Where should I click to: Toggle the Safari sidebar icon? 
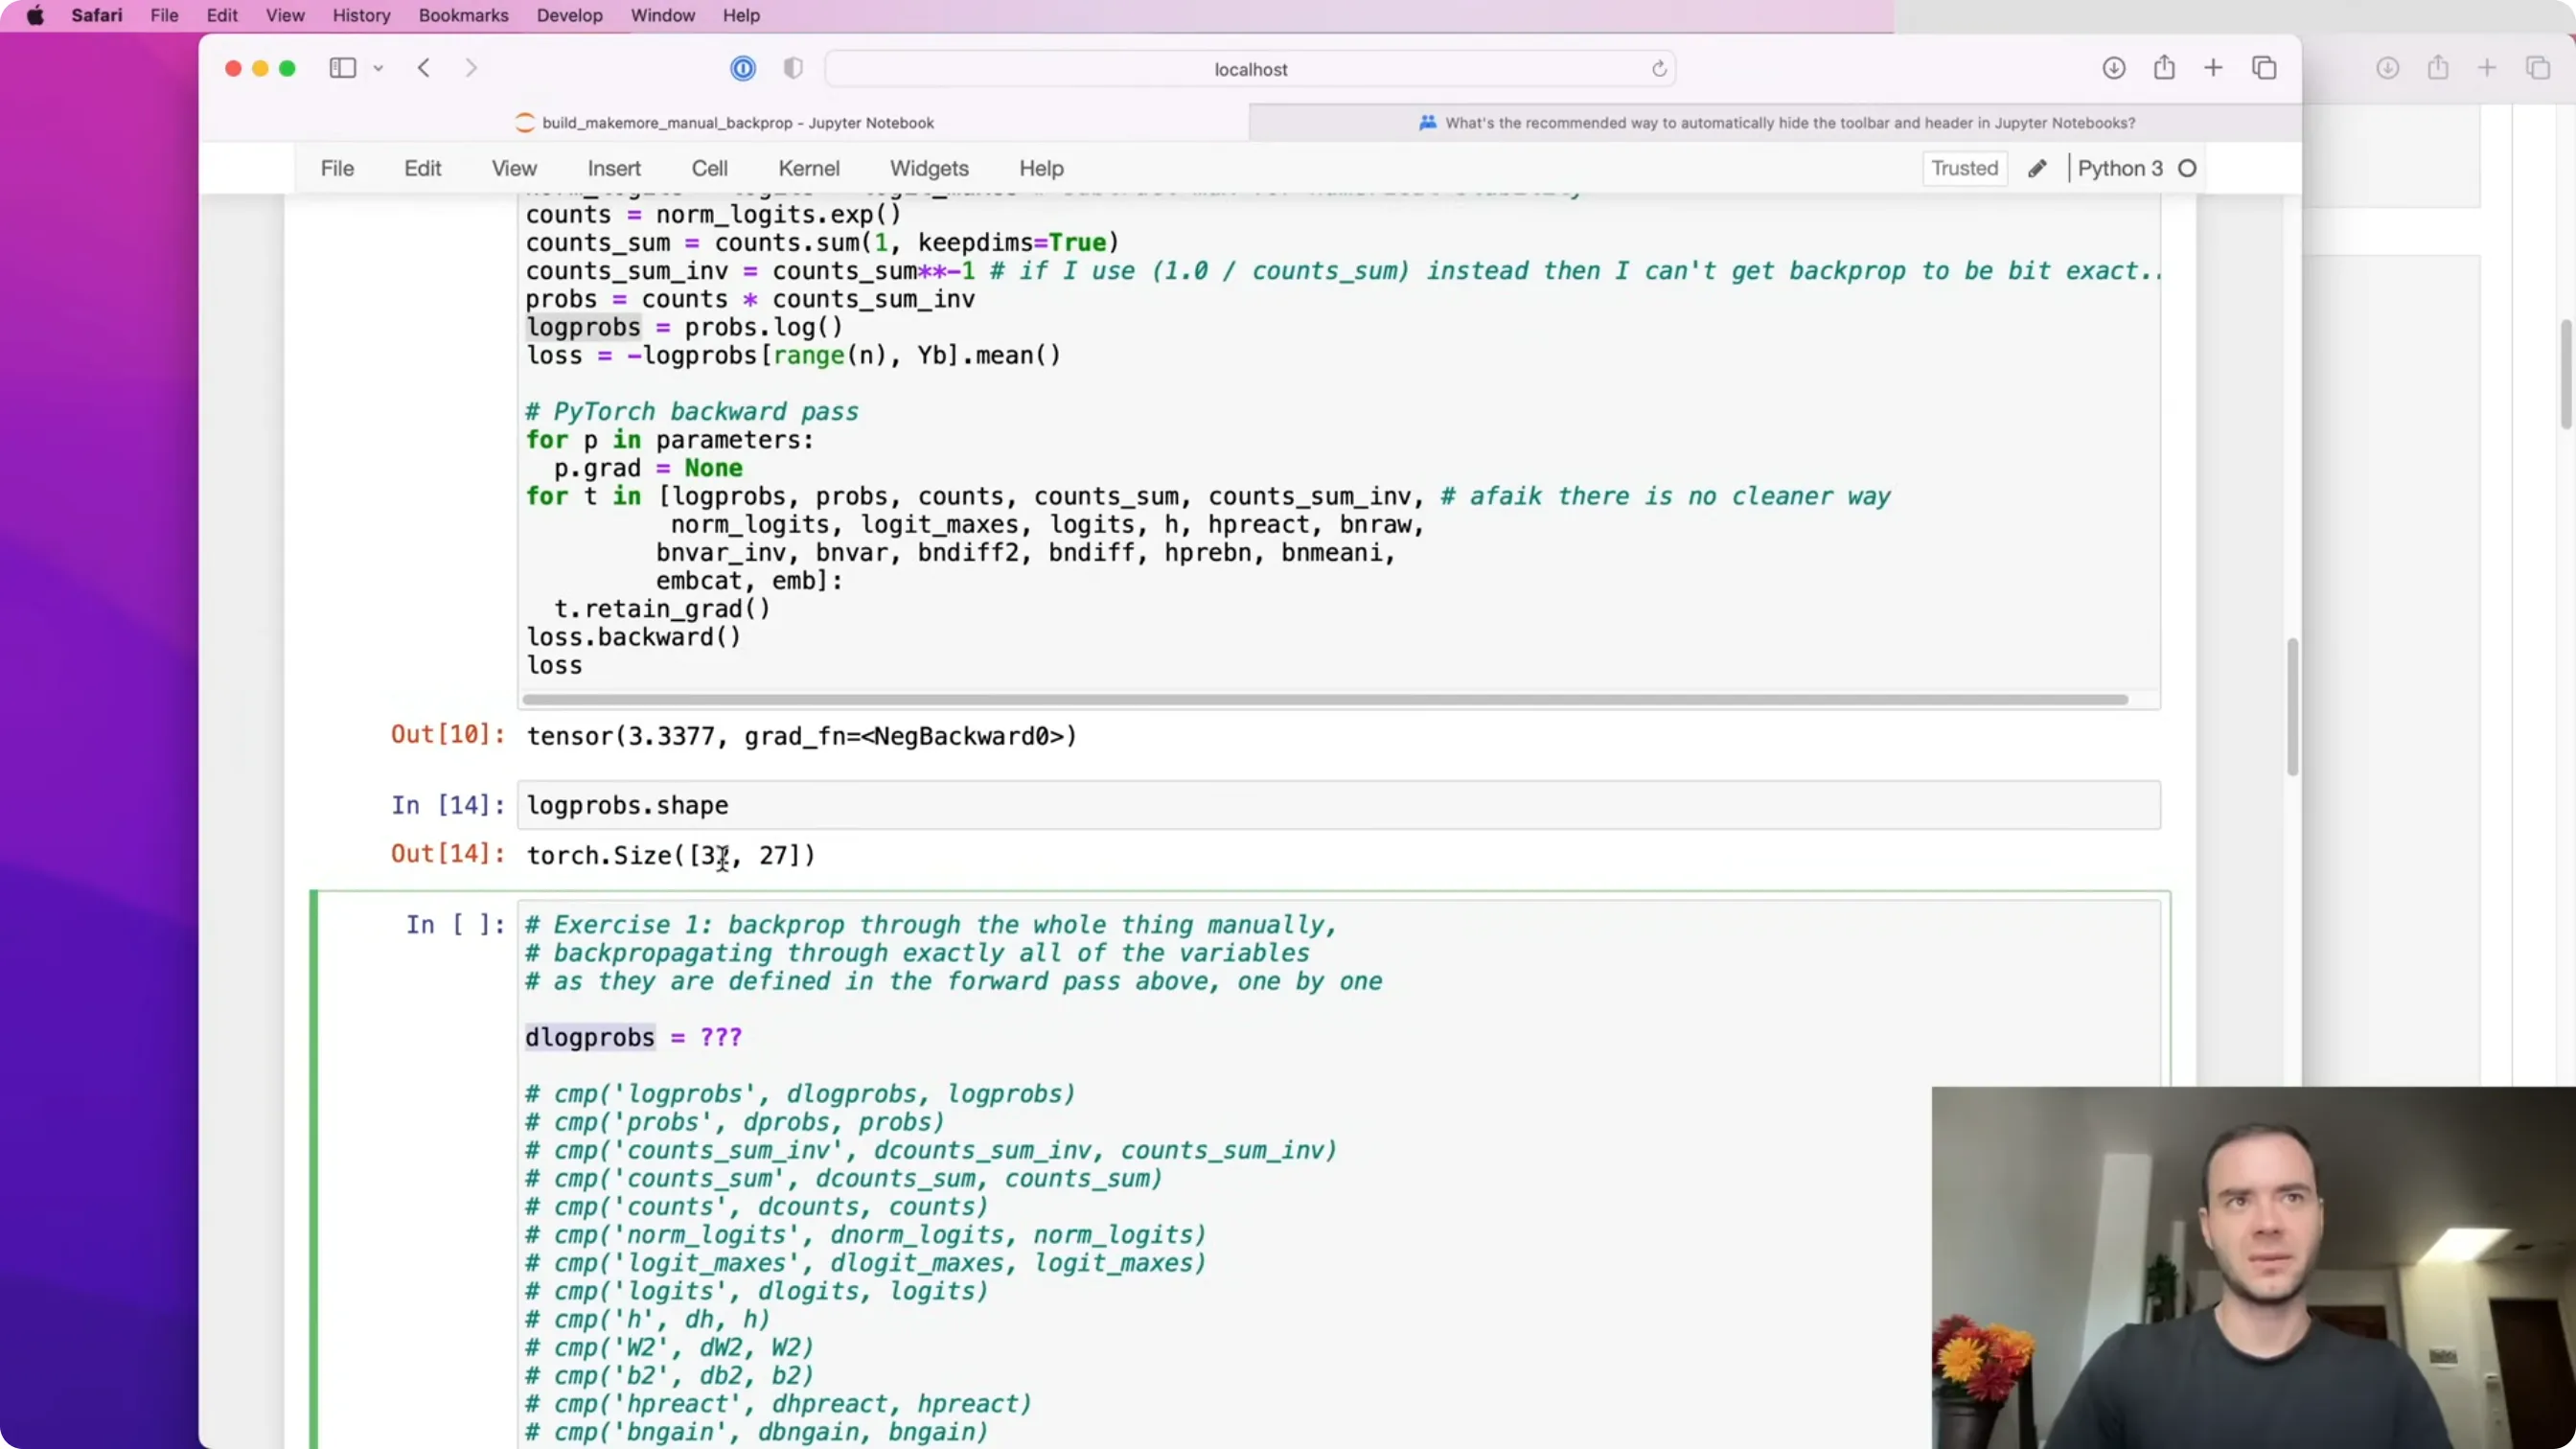point(342,68)
